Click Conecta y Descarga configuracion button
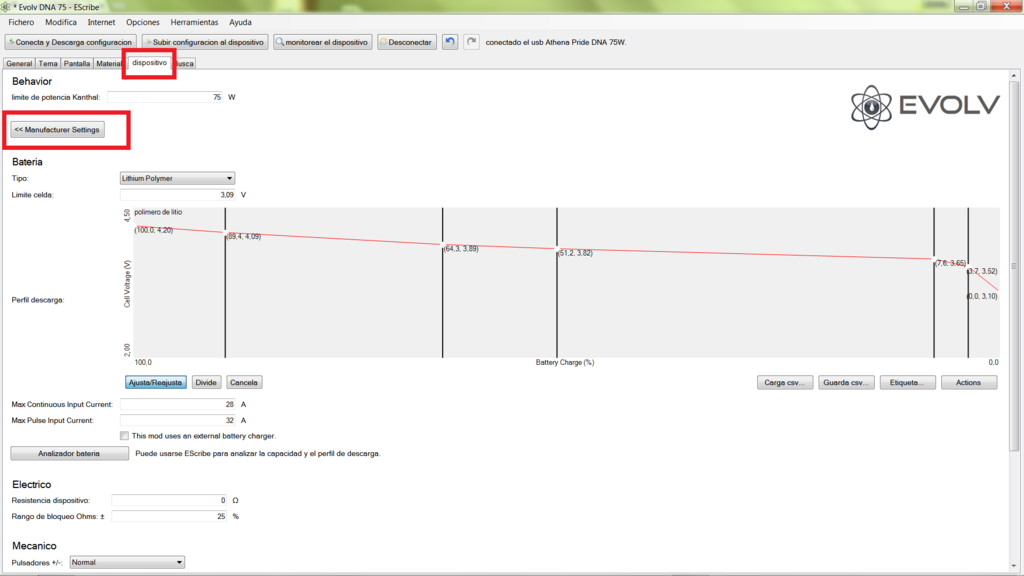The width and height of the screenshot is (1024, 576). 71,42
